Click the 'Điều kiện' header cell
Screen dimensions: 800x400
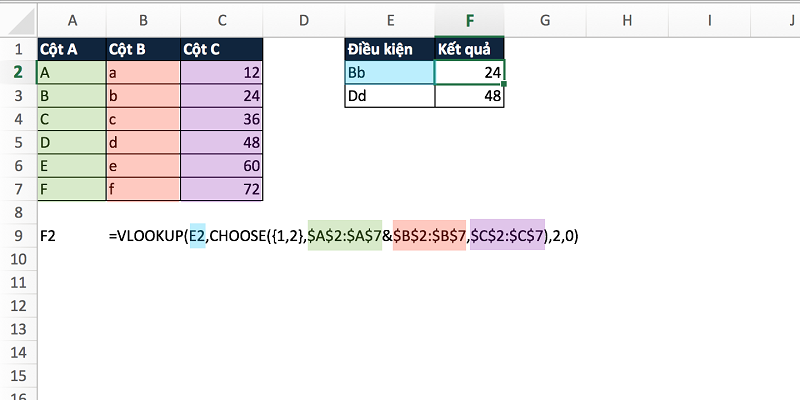tap(390, 49)
